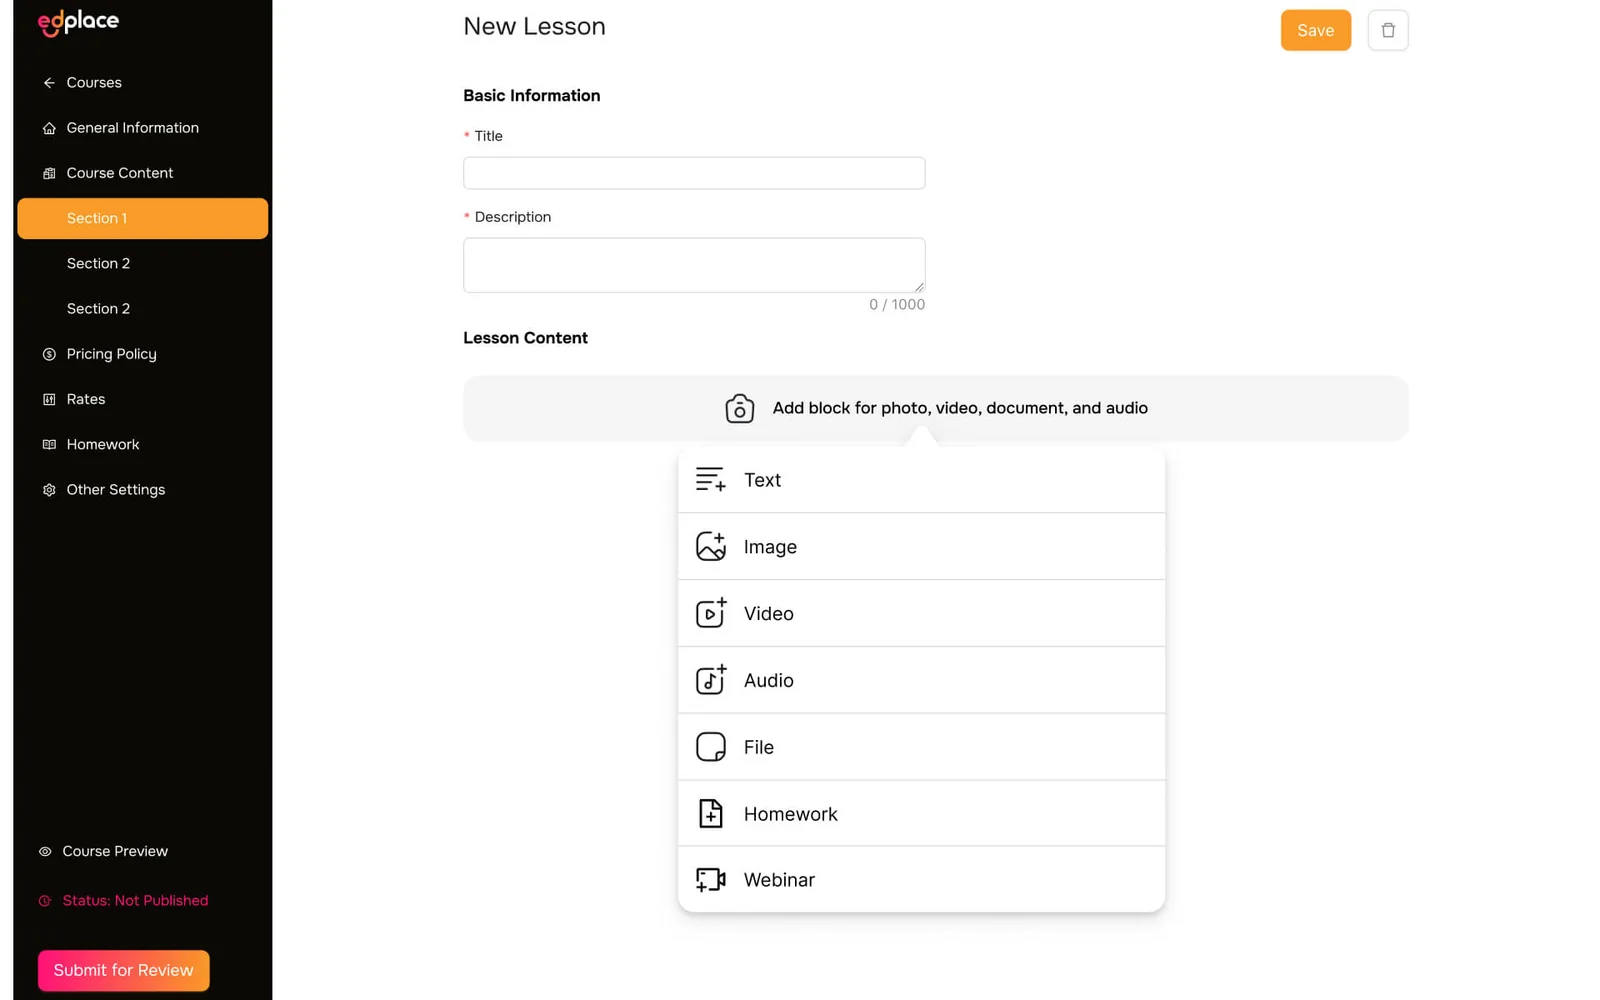
Task: Click Status: Not Published text
Action: point(135,901)
